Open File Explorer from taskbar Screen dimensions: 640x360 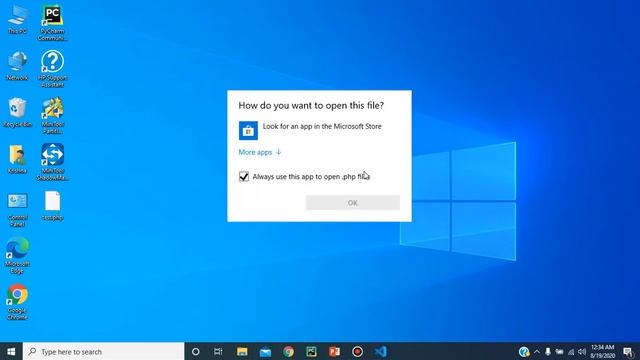(242, 351)
